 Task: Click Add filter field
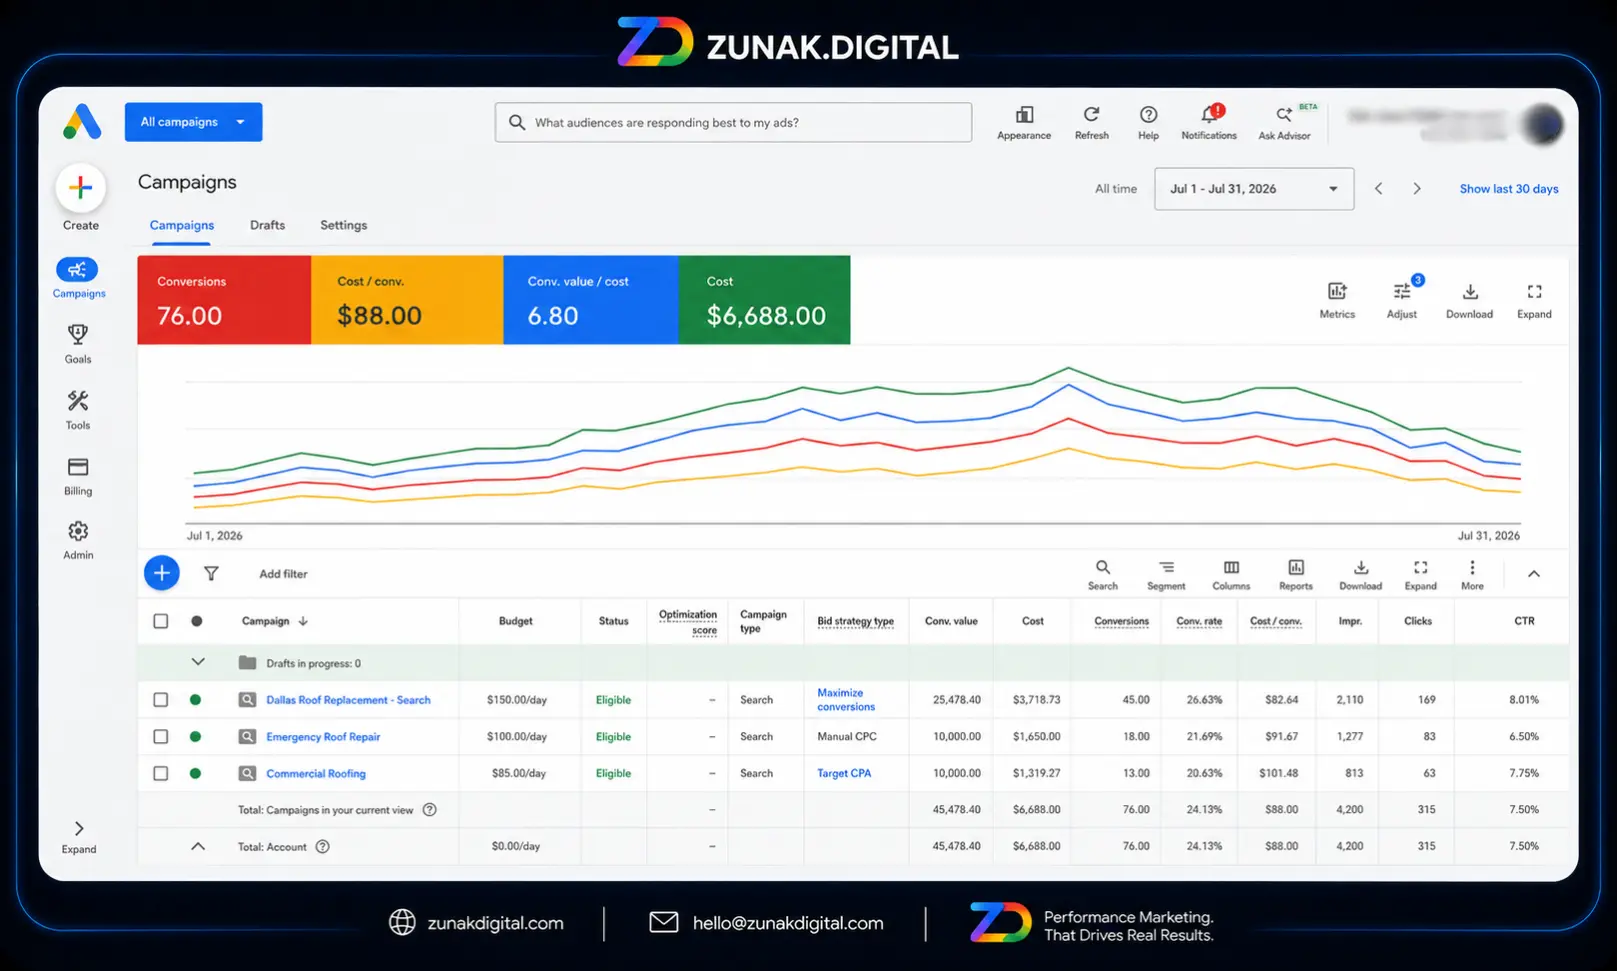click(283, 574)
